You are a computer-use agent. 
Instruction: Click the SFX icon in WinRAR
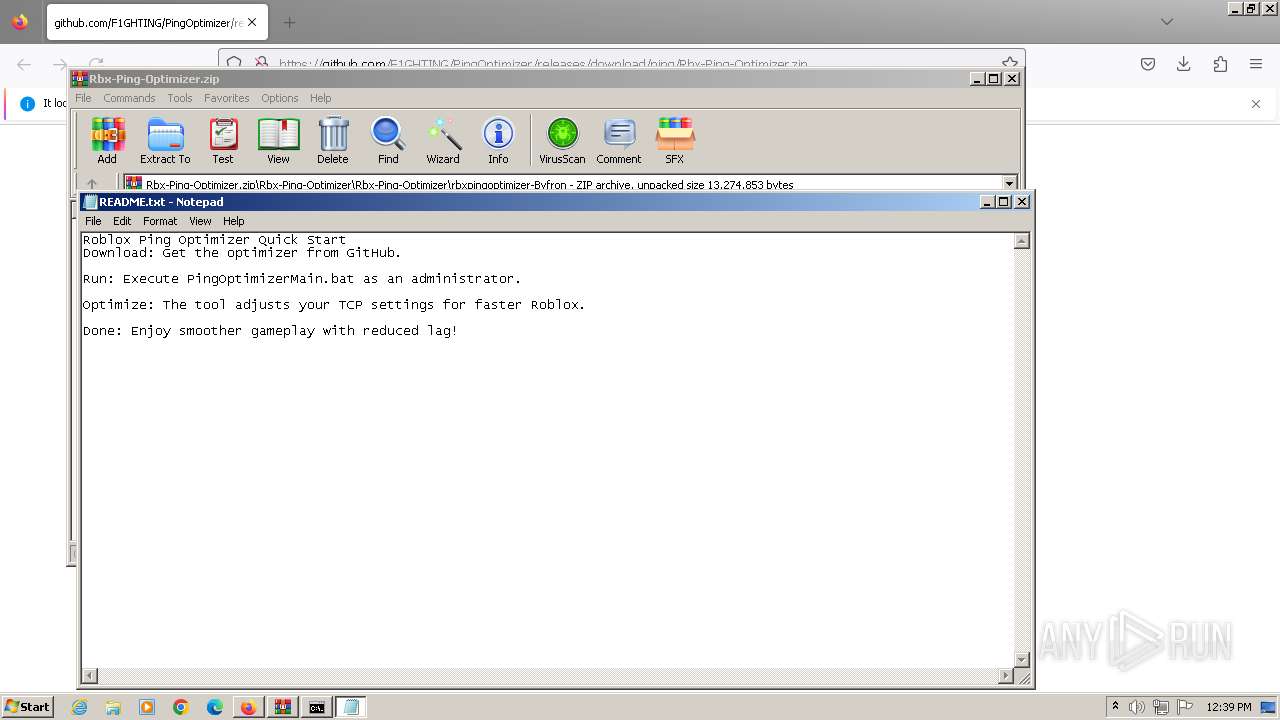[x=675, y=140]
